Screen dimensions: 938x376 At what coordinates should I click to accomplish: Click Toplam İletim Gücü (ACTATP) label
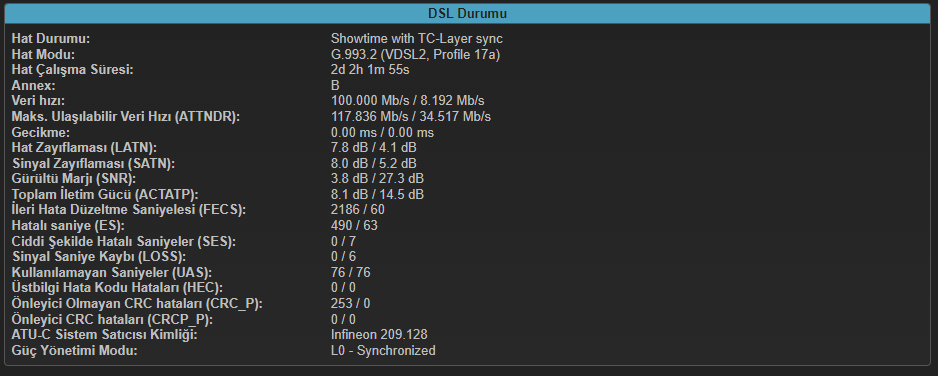click(x=105, y=194)
